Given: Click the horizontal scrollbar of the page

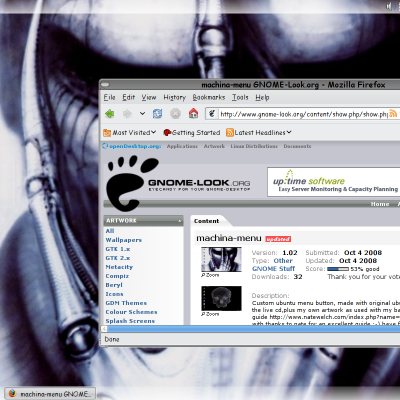Looking at the screenshot, I should pyautogui.click(x=254, y=329).
